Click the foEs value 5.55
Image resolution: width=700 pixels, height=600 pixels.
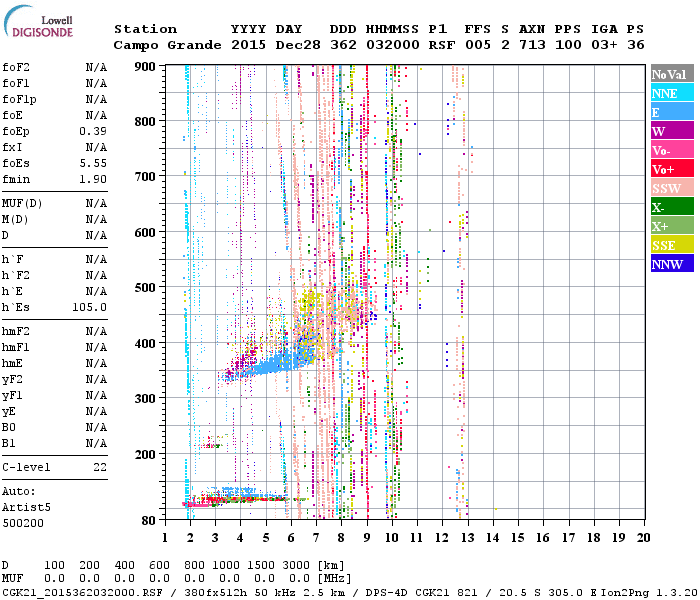93,163
